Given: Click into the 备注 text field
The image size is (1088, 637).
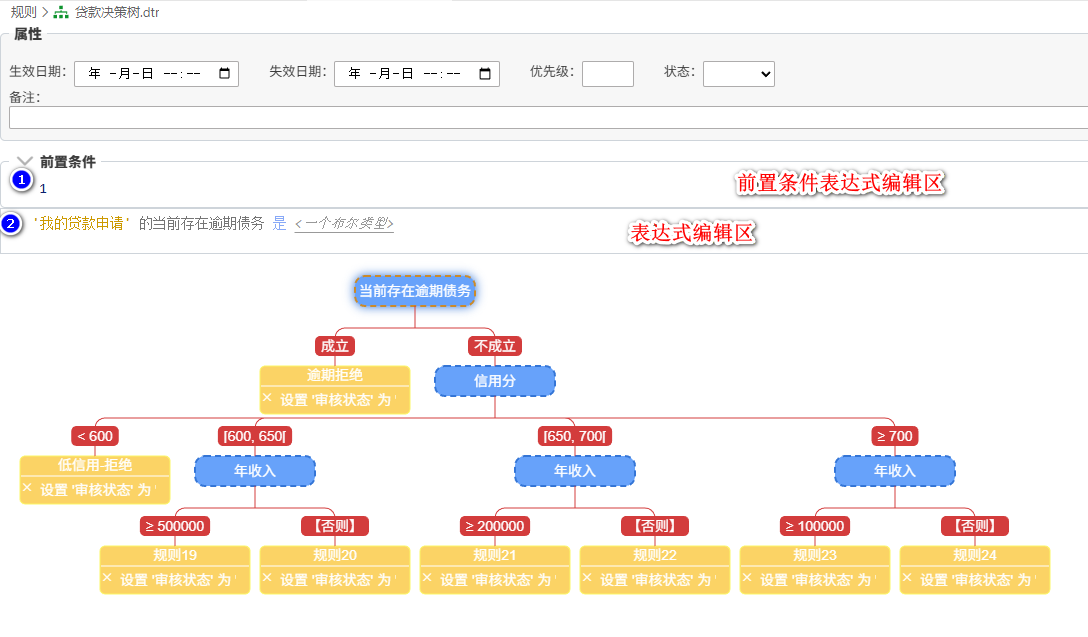Looking at the screenshot, I should [545, 118].
